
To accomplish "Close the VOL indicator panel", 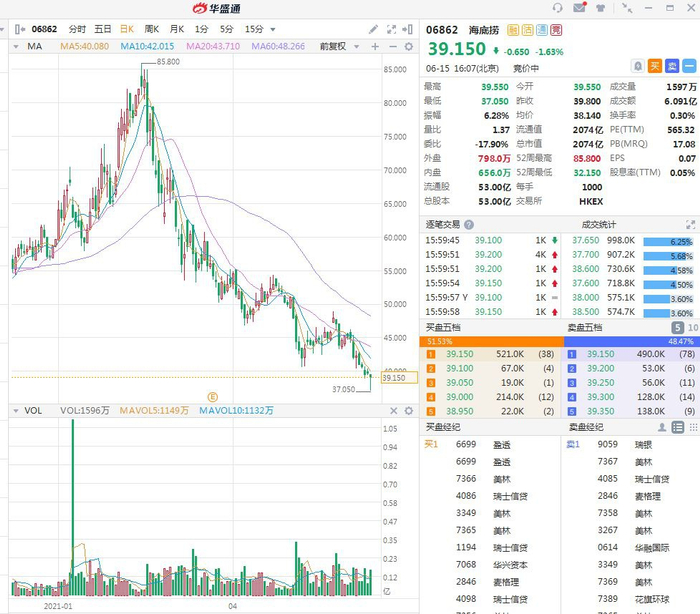I will tap(393, 410).
